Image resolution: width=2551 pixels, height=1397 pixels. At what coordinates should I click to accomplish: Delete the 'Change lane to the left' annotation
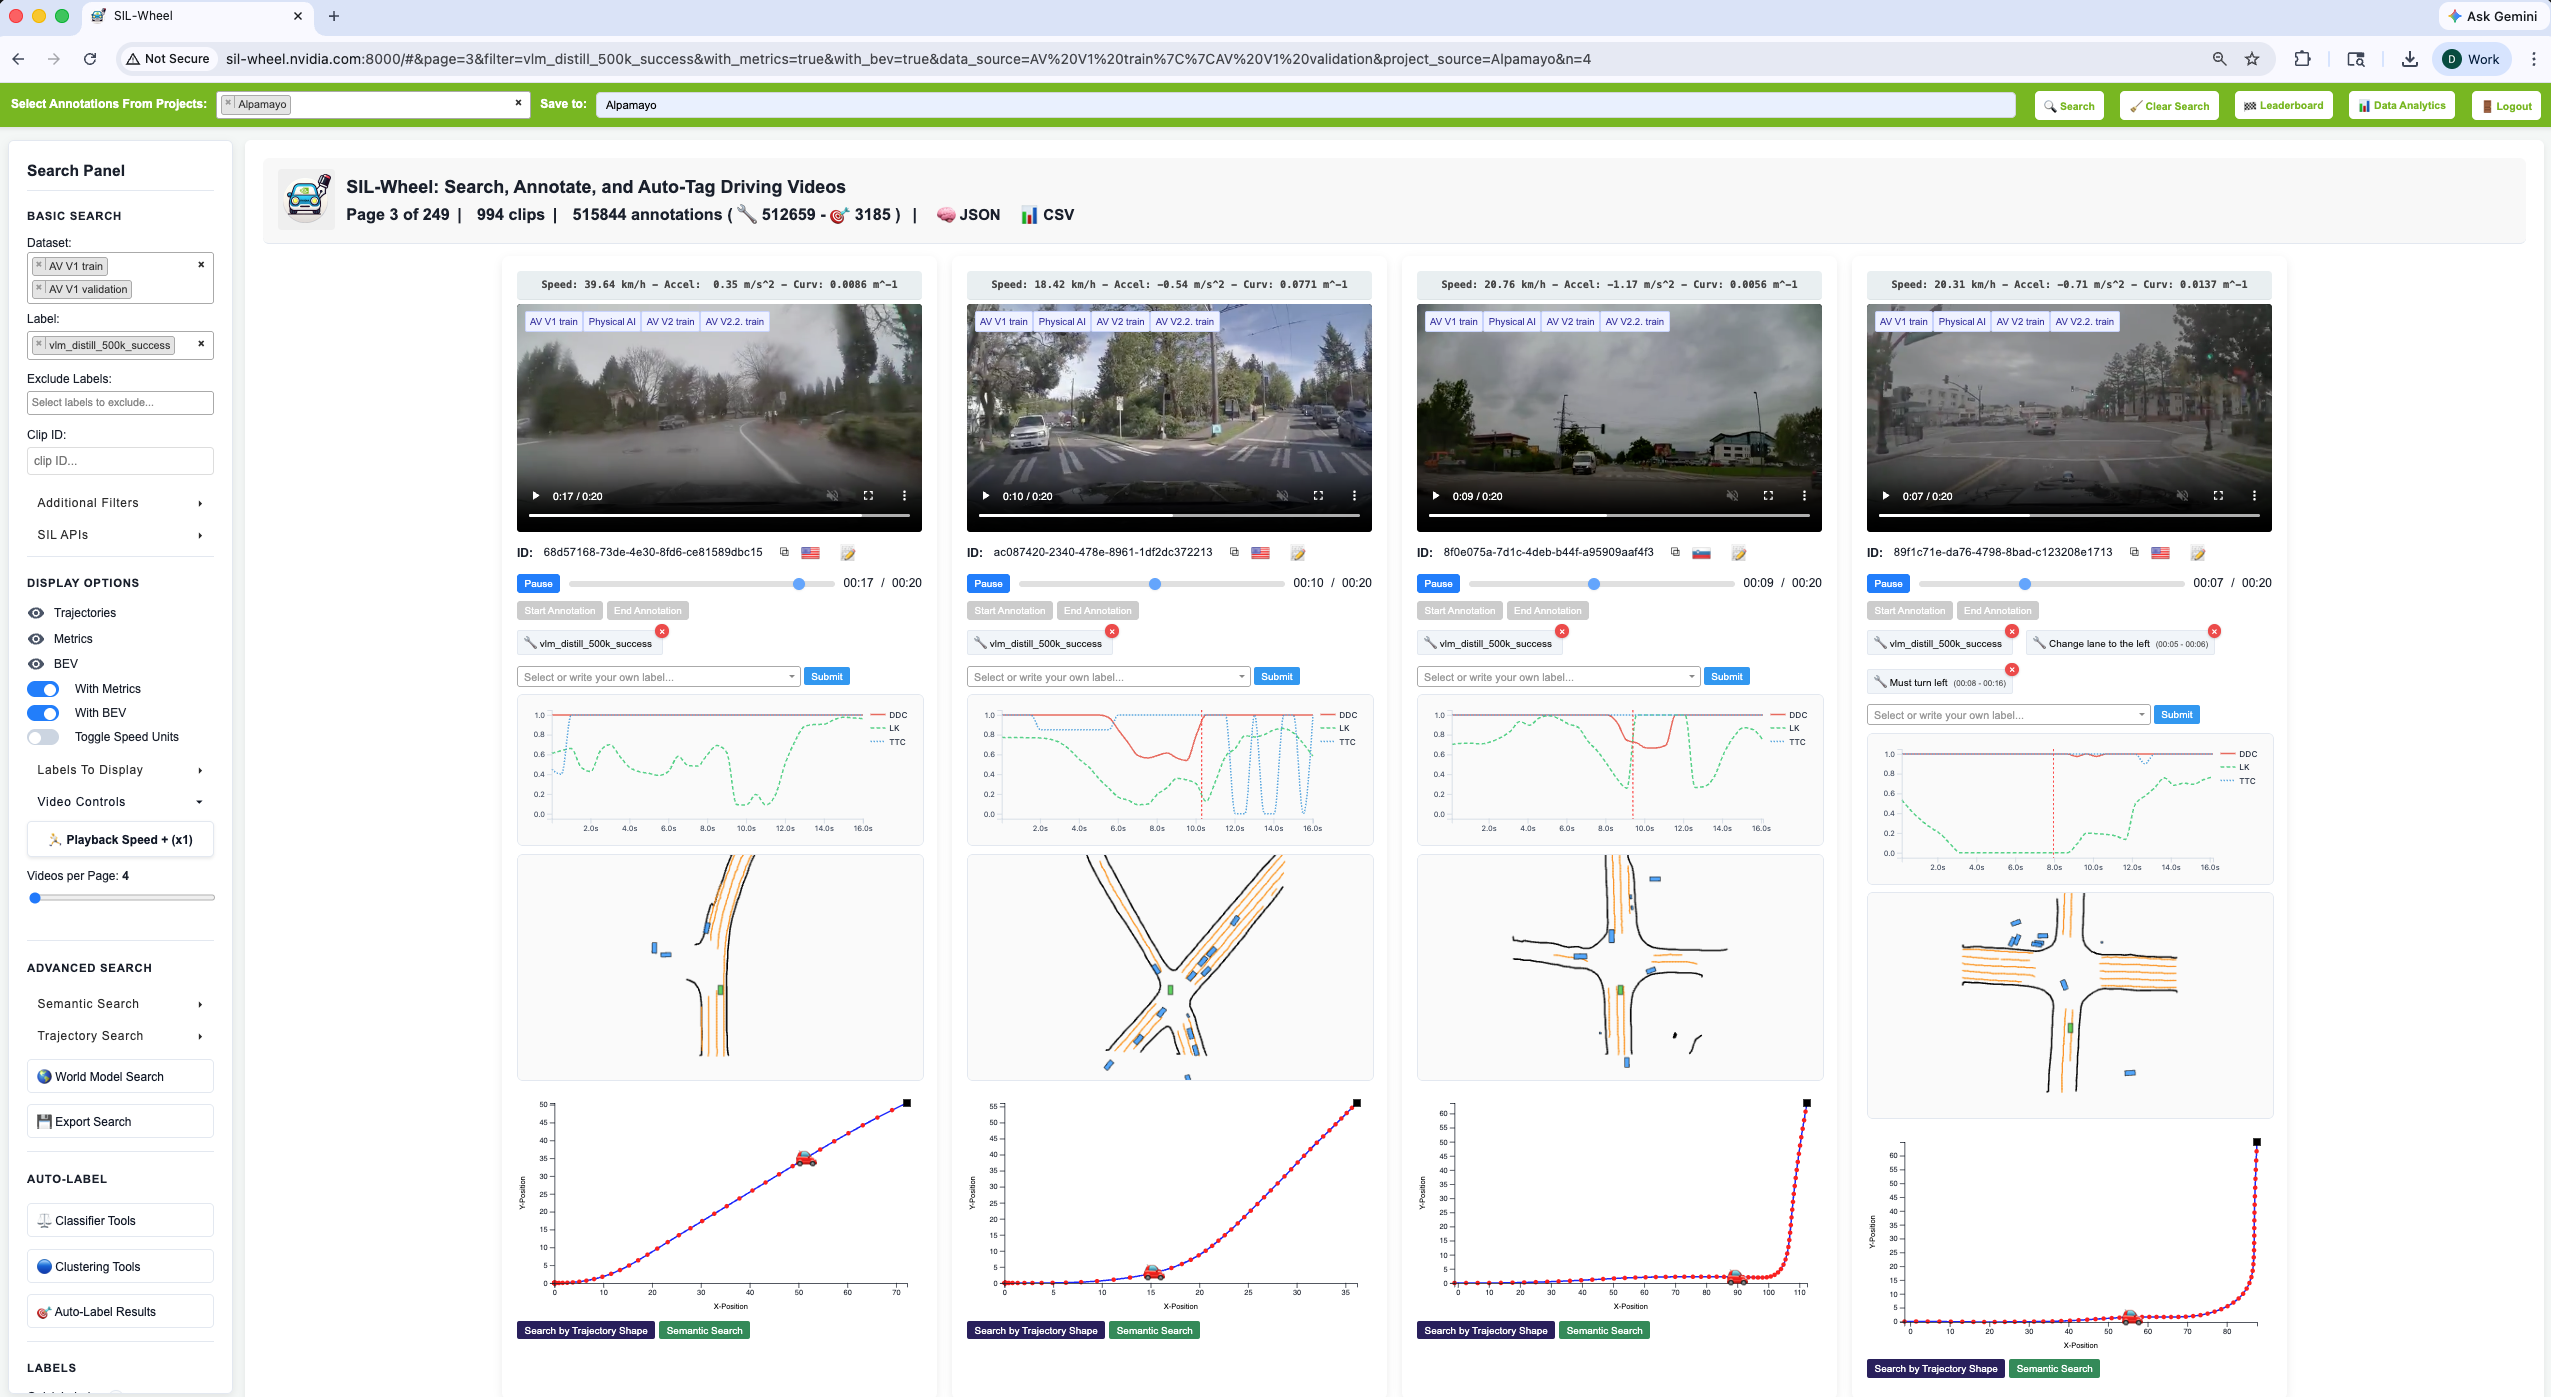(x=2214, y=631)
